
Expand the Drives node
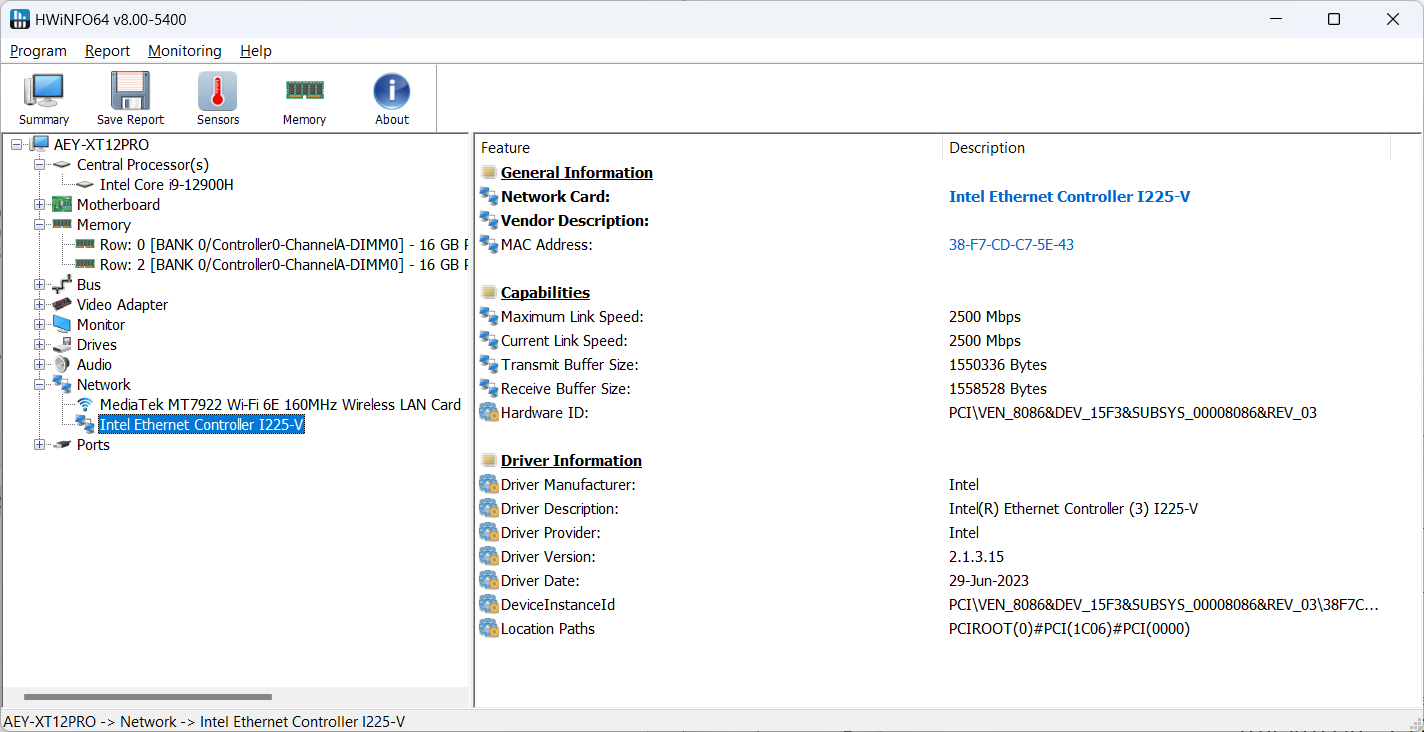pos(39,345)
